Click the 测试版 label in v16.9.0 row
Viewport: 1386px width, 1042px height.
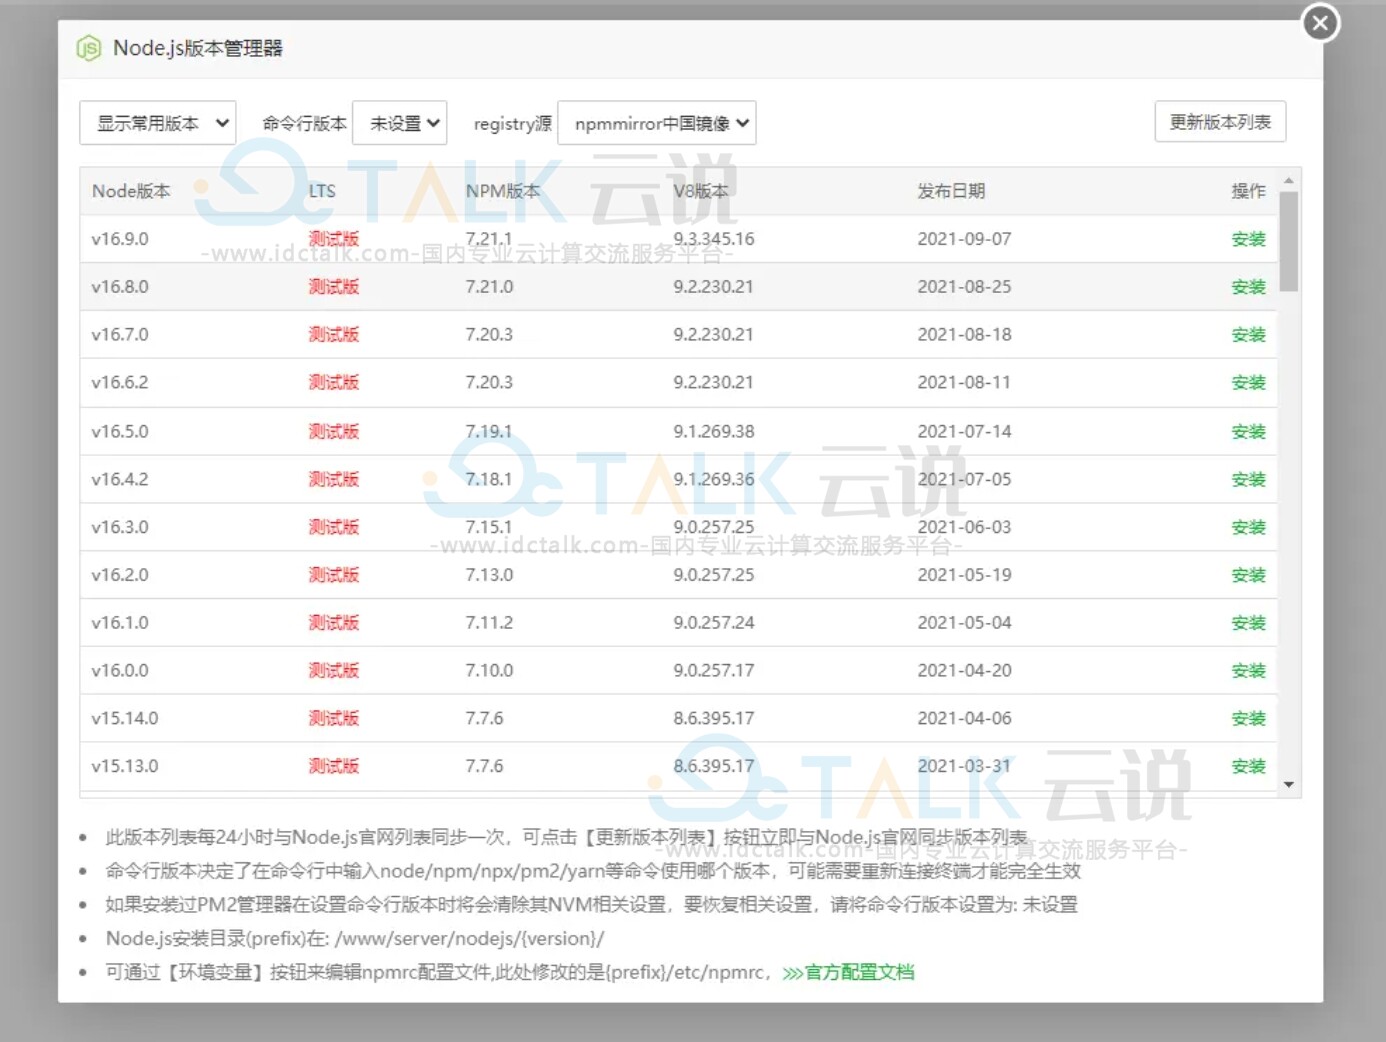333,239
